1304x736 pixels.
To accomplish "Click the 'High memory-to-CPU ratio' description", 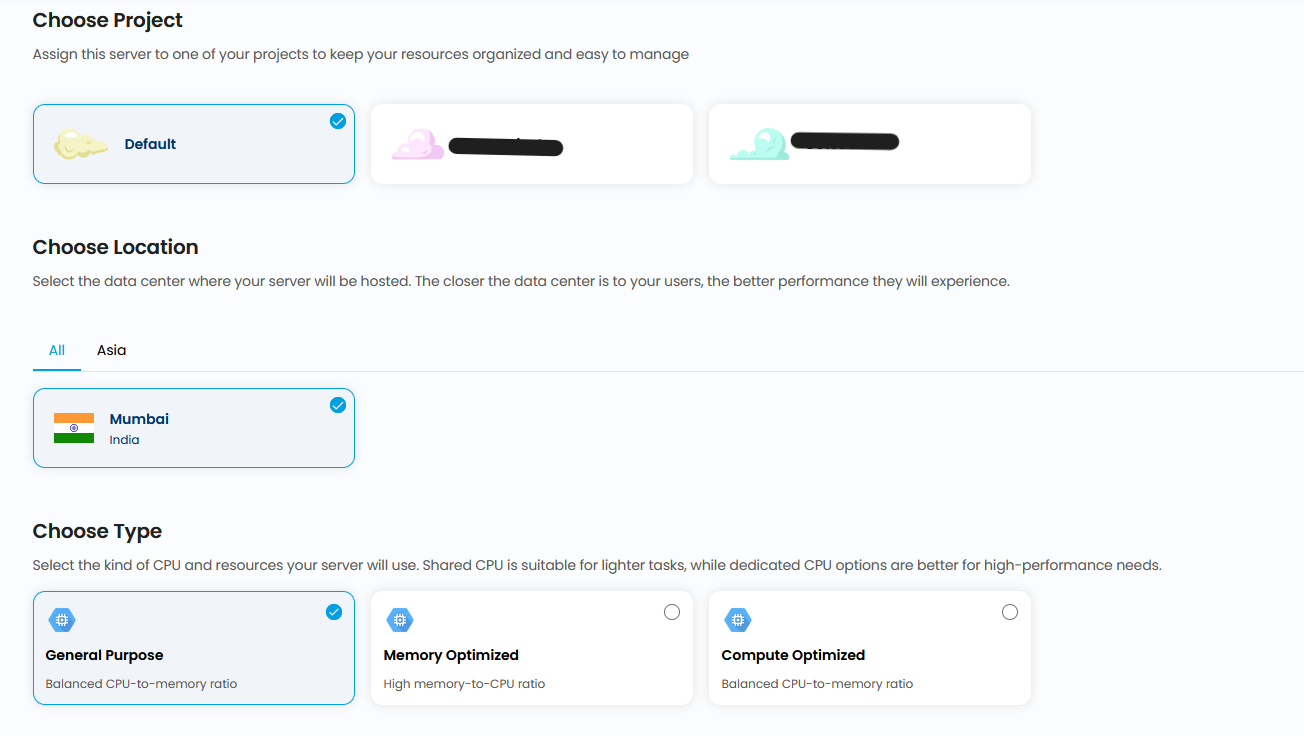I will [x=464, y=684].
